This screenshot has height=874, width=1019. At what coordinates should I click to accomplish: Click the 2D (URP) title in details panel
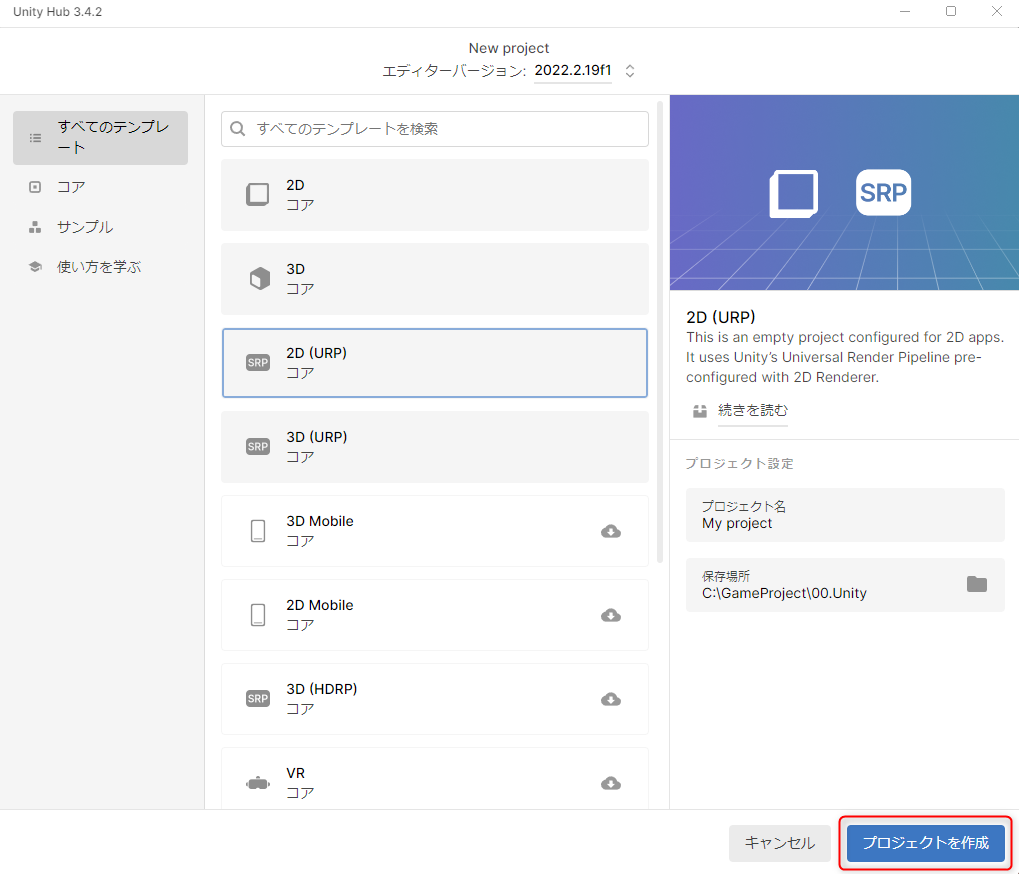click(x=721, y=317)
